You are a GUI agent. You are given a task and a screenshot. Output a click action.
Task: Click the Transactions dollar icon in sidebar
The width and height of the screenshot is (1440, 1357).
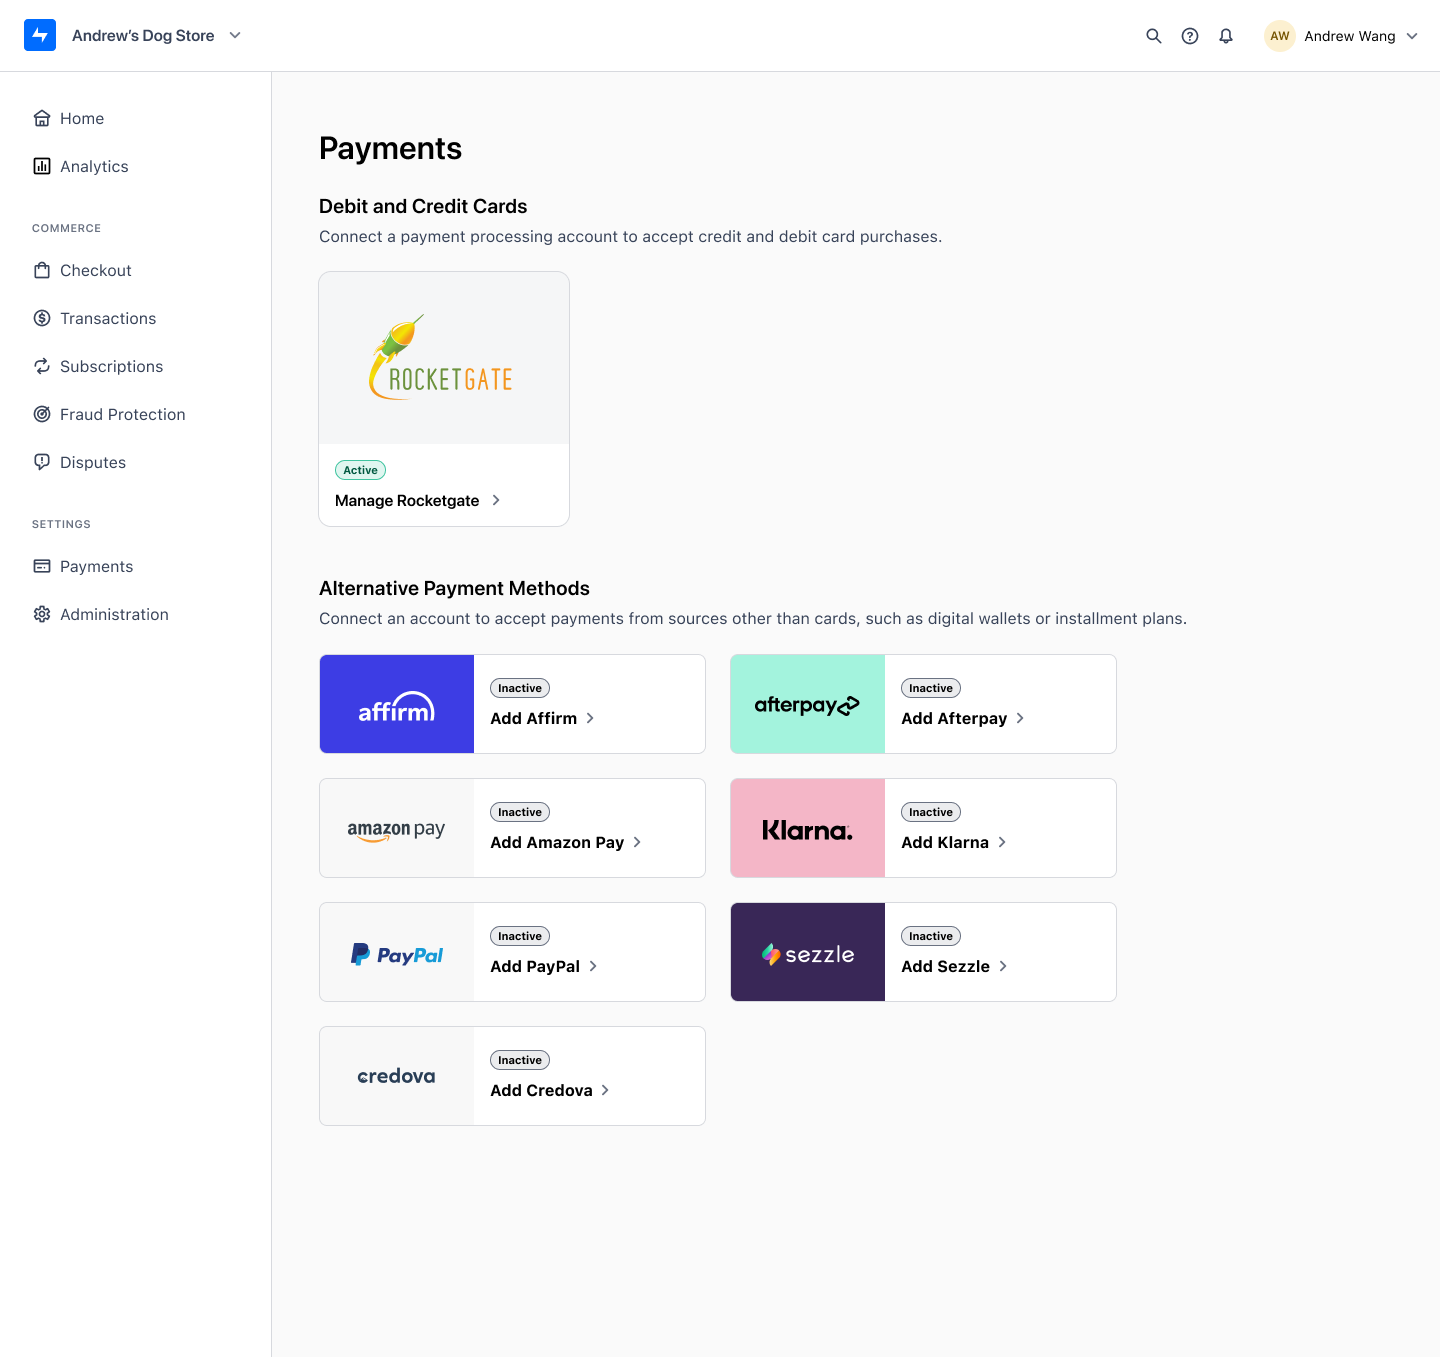tap(42, 318)
